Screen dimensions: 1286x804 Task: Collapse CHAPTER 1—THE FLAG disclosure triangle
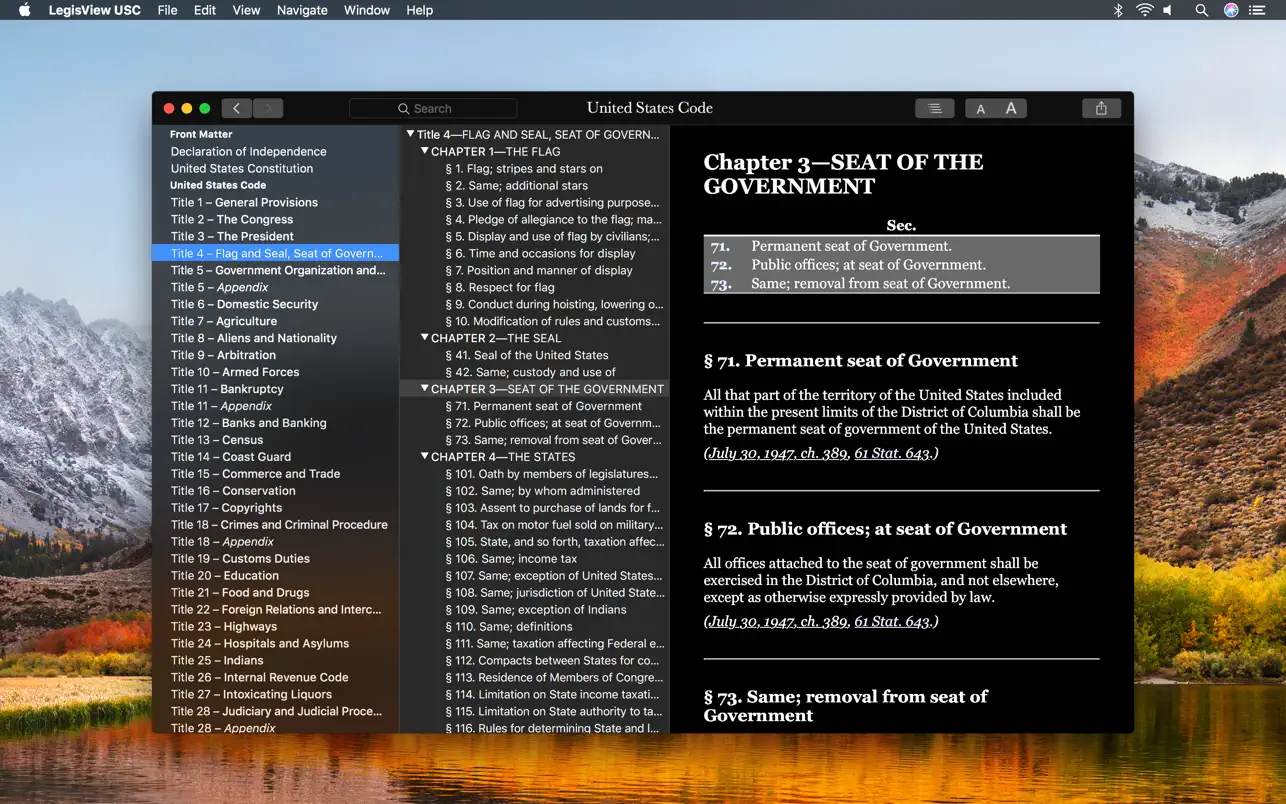422,151
